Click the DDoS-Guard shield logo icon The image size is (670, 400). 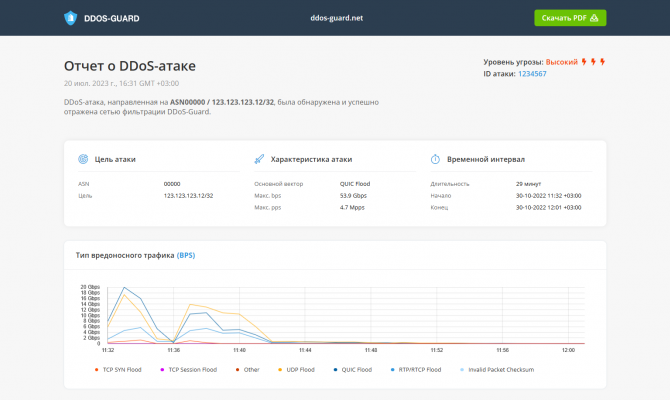pos(70,17)
